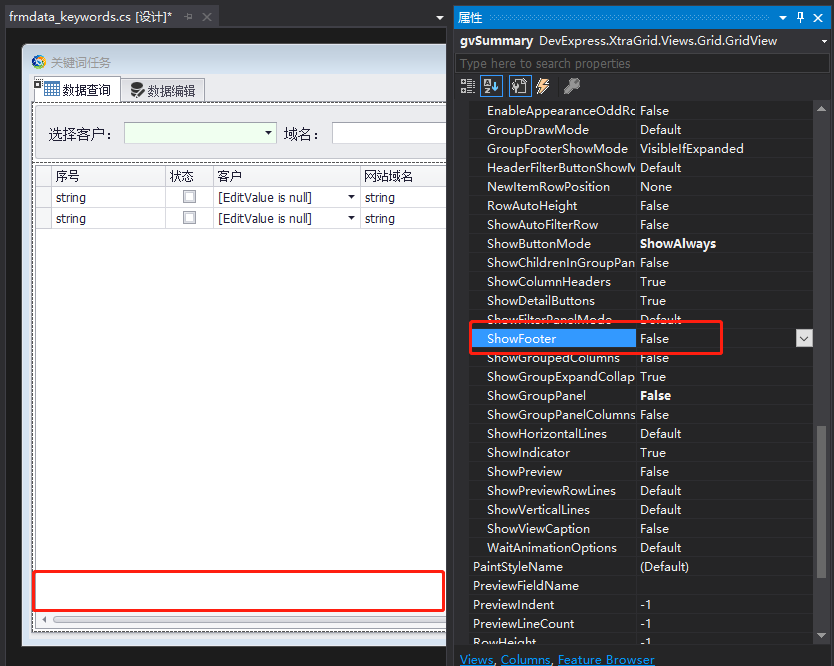Open the Properties window position dropdown arrow
The image size is (834, 666).
click(x=783, y=18)
